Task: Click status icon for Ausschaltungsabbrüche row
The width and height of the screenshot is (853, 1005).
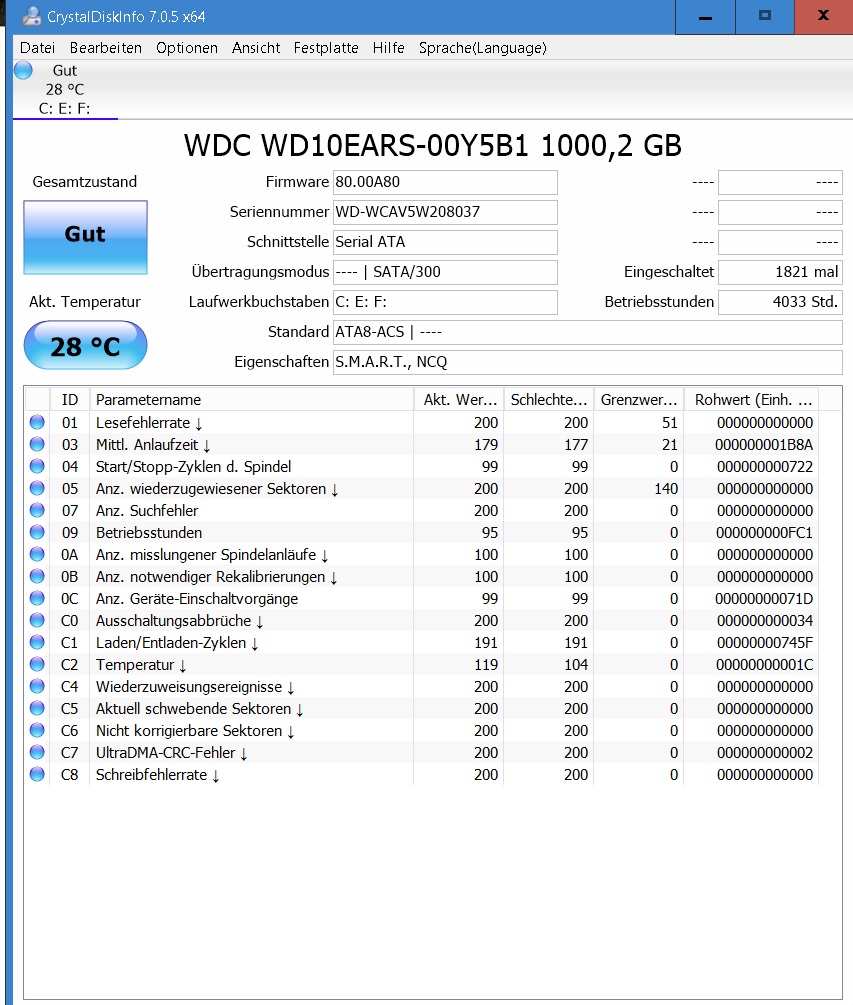Action: click(x=37, y=620)
